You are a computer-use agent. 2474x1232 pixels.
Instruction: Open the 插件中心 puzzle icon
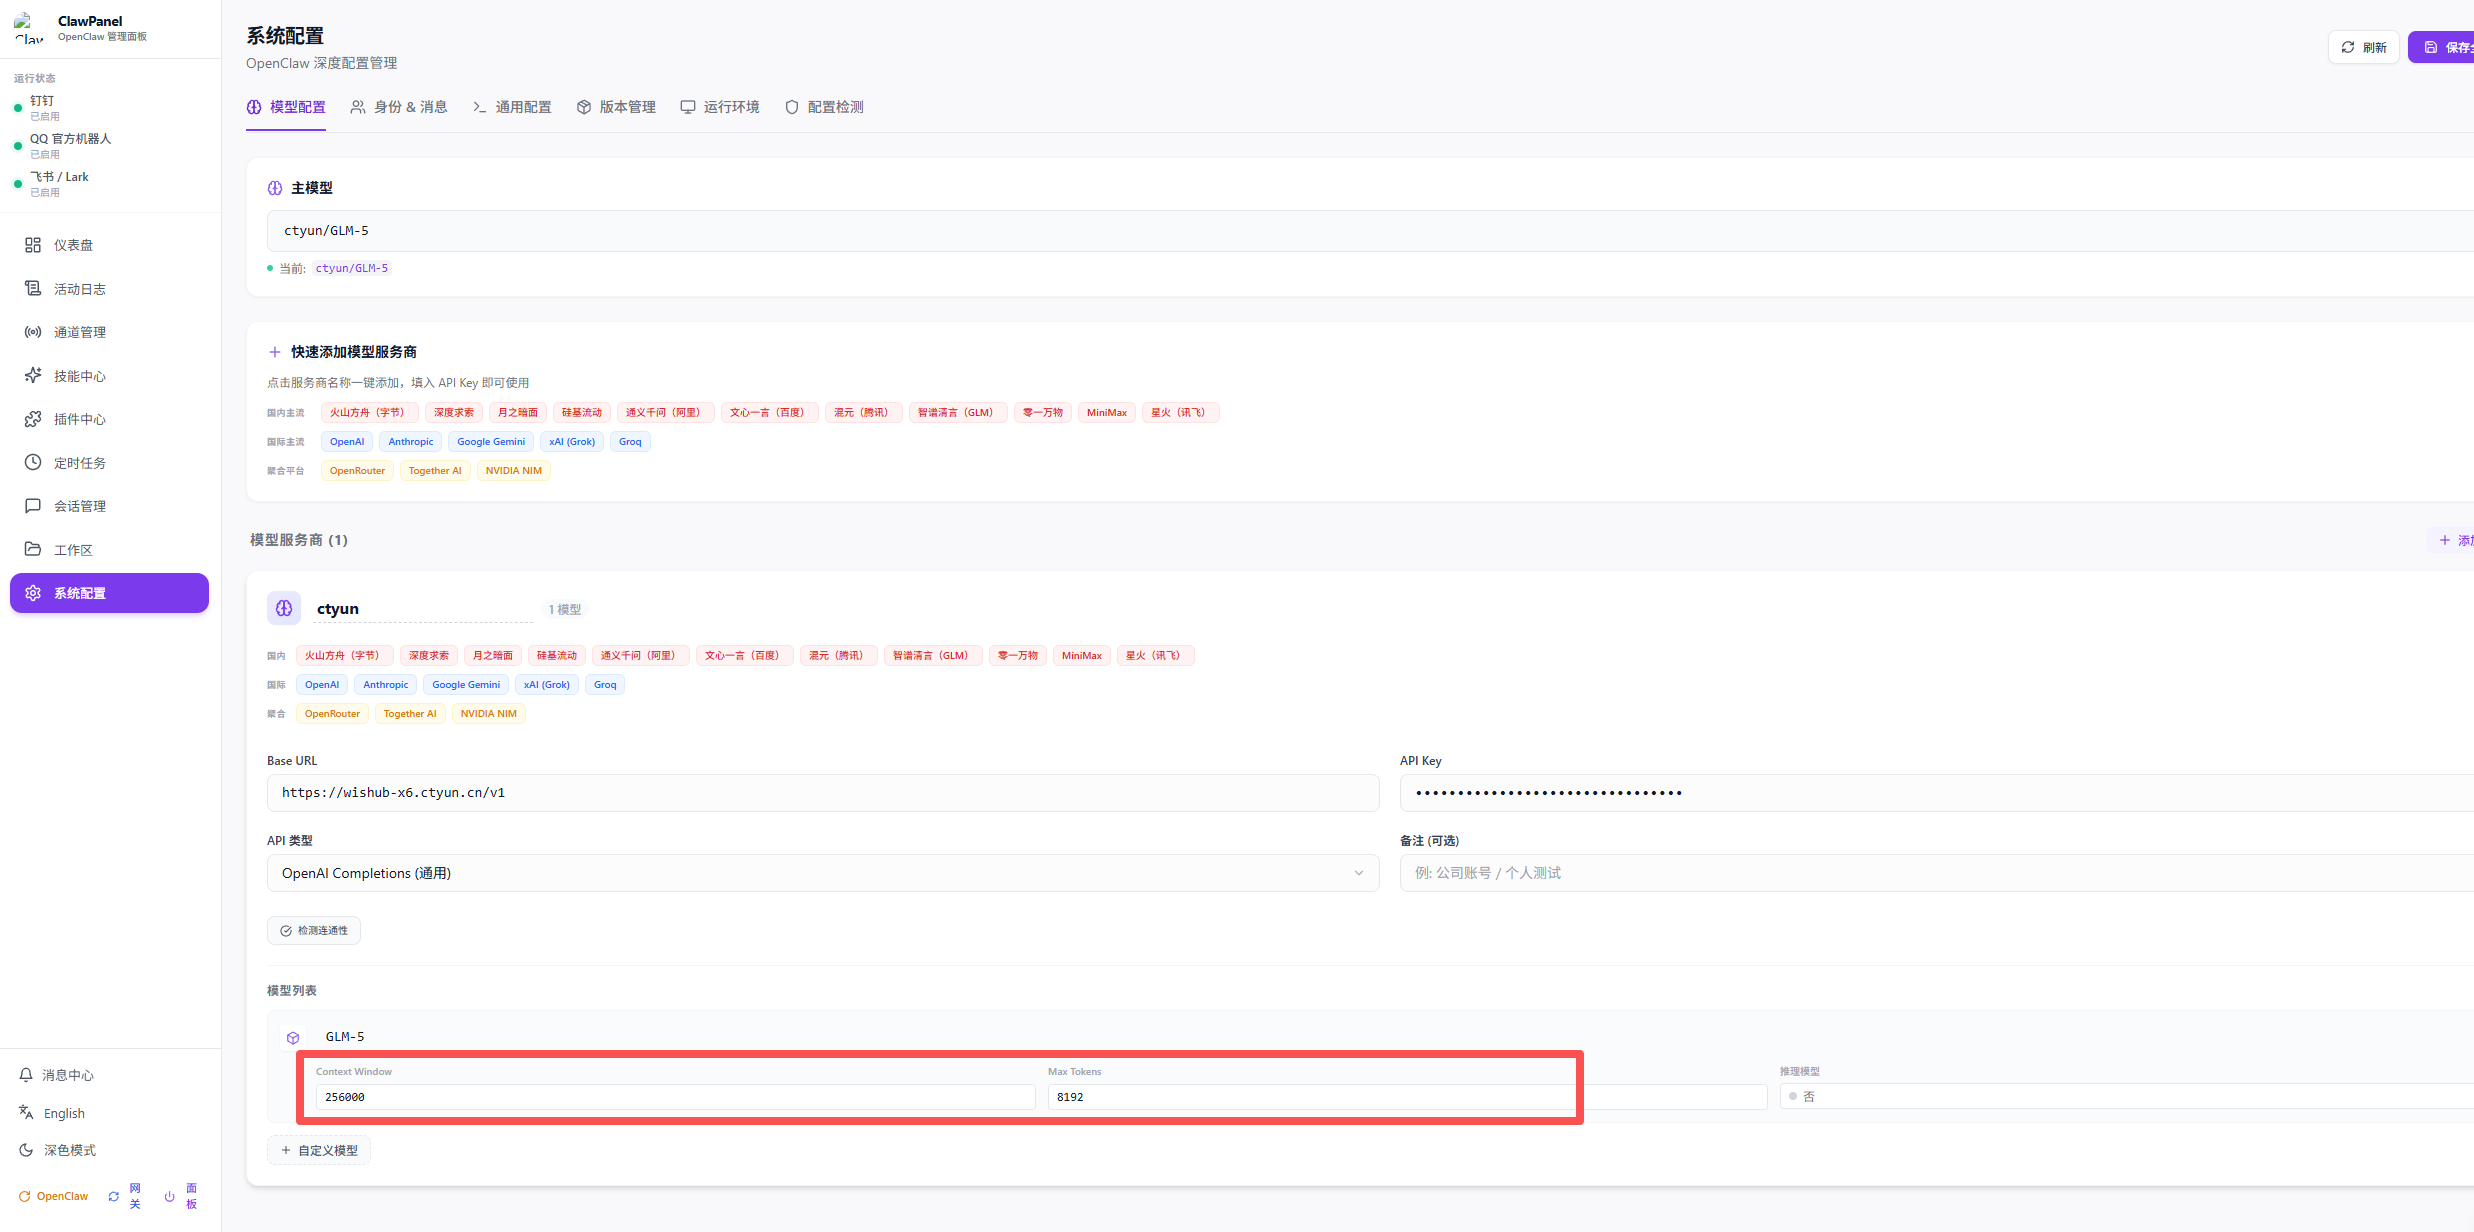(33, 419)
